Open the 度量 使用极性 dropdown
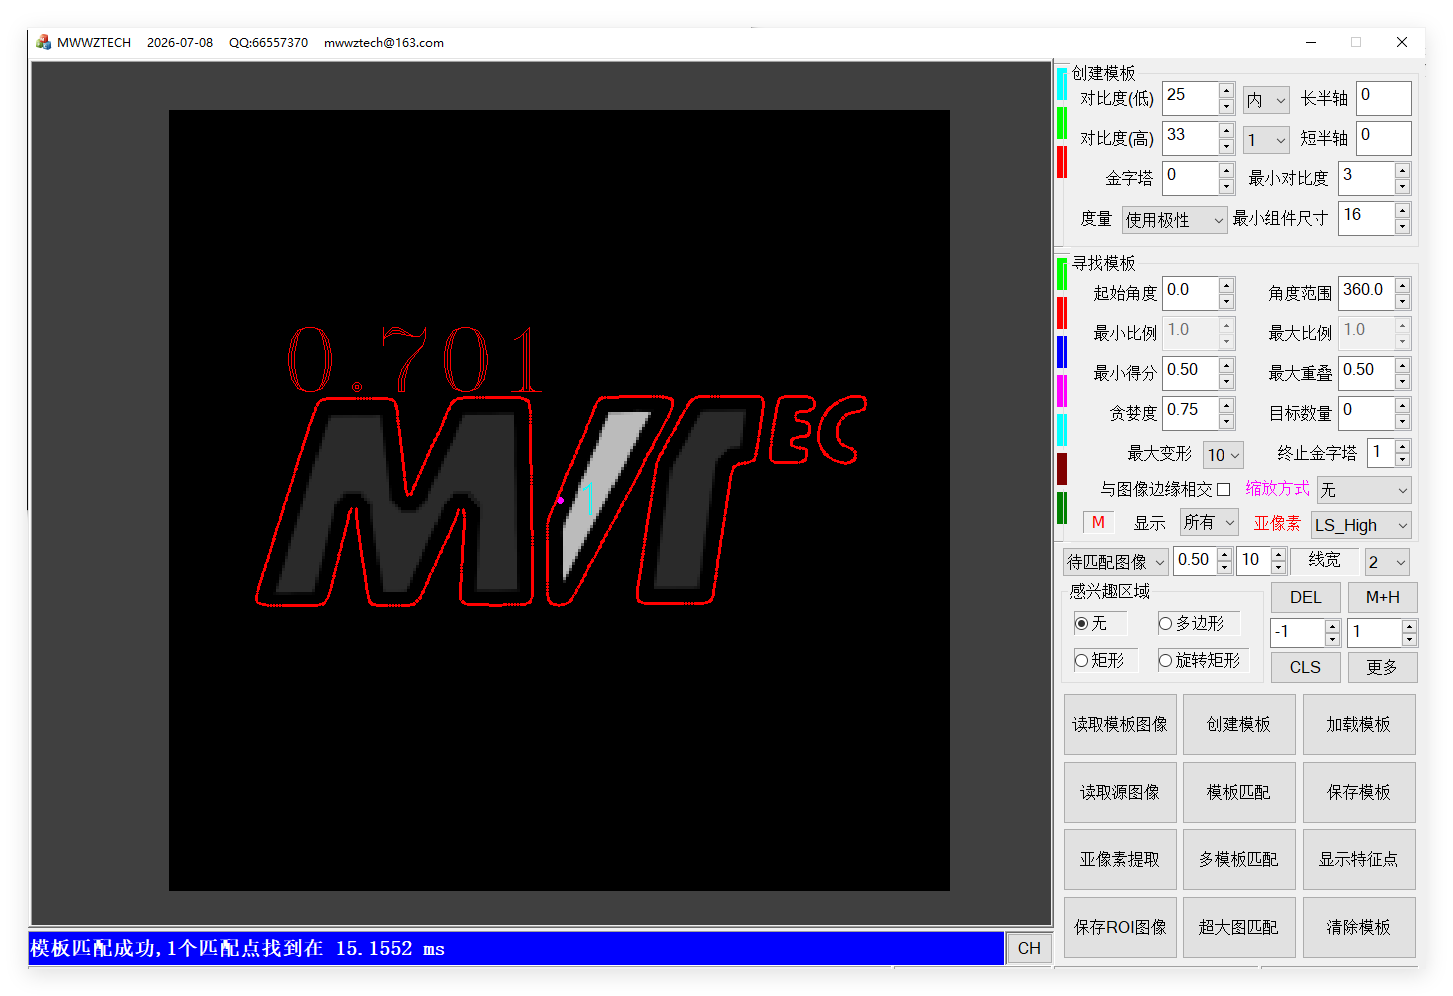Screen dimensions: 1453x996 pyautogui.click(x=1174, y=219)
